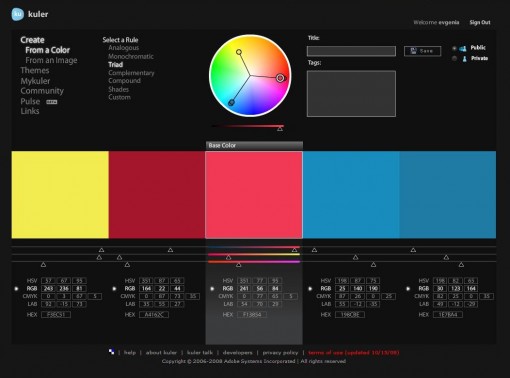Click RGB blue field showing 190

(373, 289)
